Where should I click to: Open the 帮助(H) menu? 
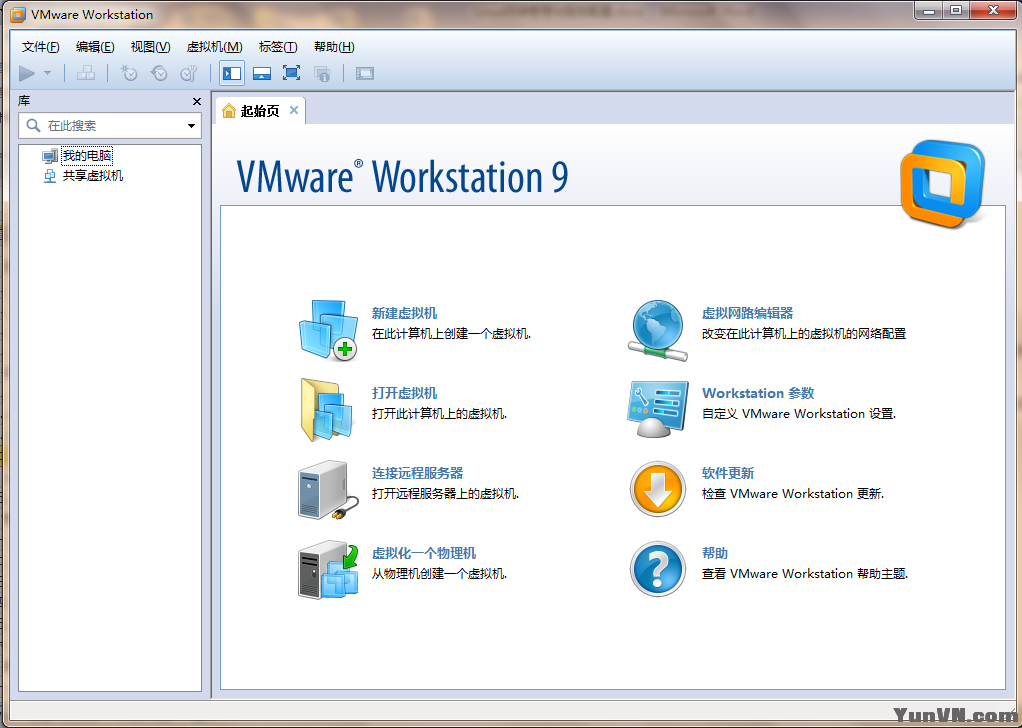point(334,47)
